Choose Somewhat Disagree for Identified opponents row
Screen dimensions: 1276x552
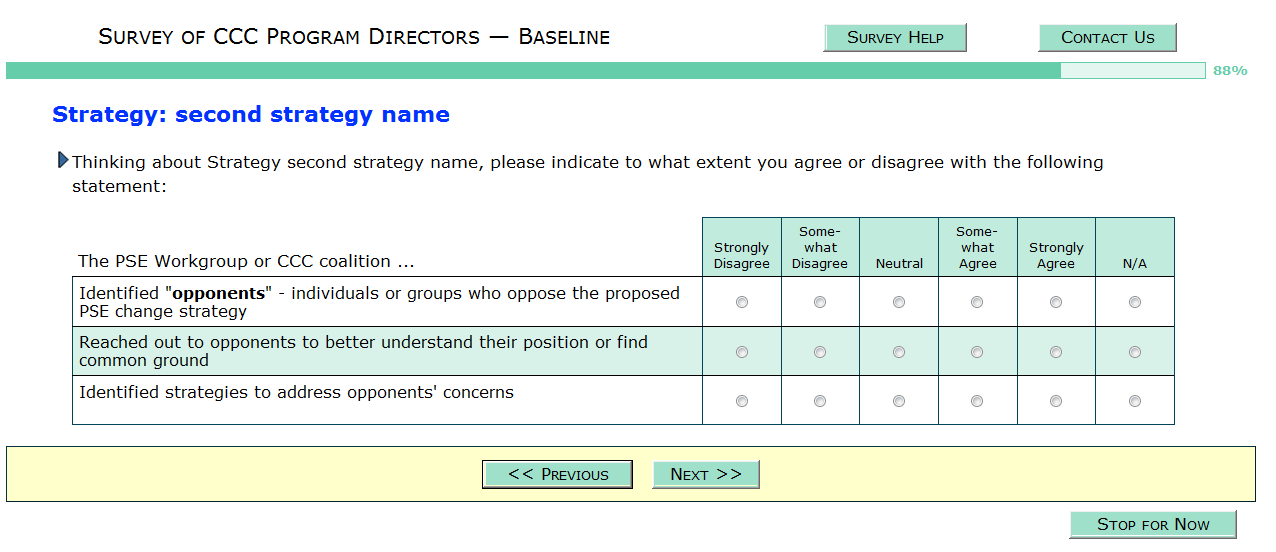820,302
